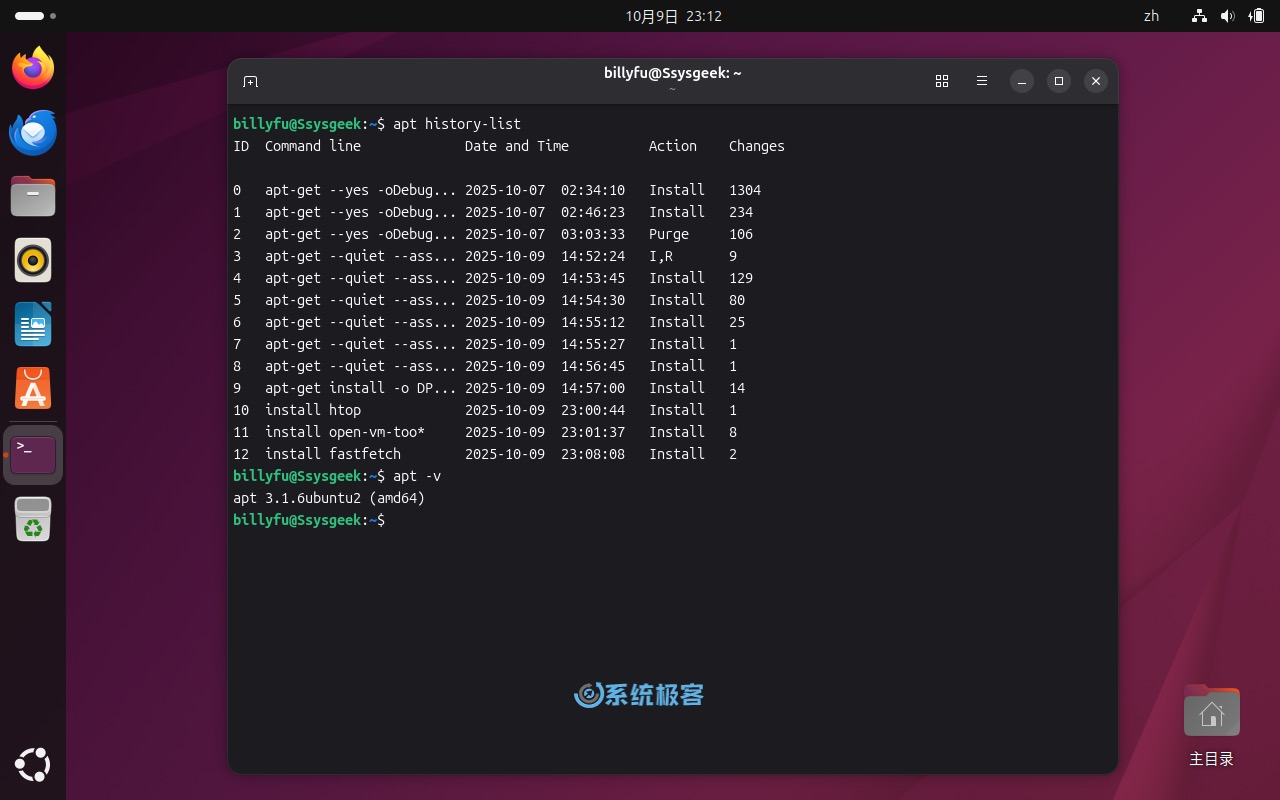Viewport: 1280px width, 800px height.
Task: Select the Terminal icon in dock
Action: coord(33,454)
